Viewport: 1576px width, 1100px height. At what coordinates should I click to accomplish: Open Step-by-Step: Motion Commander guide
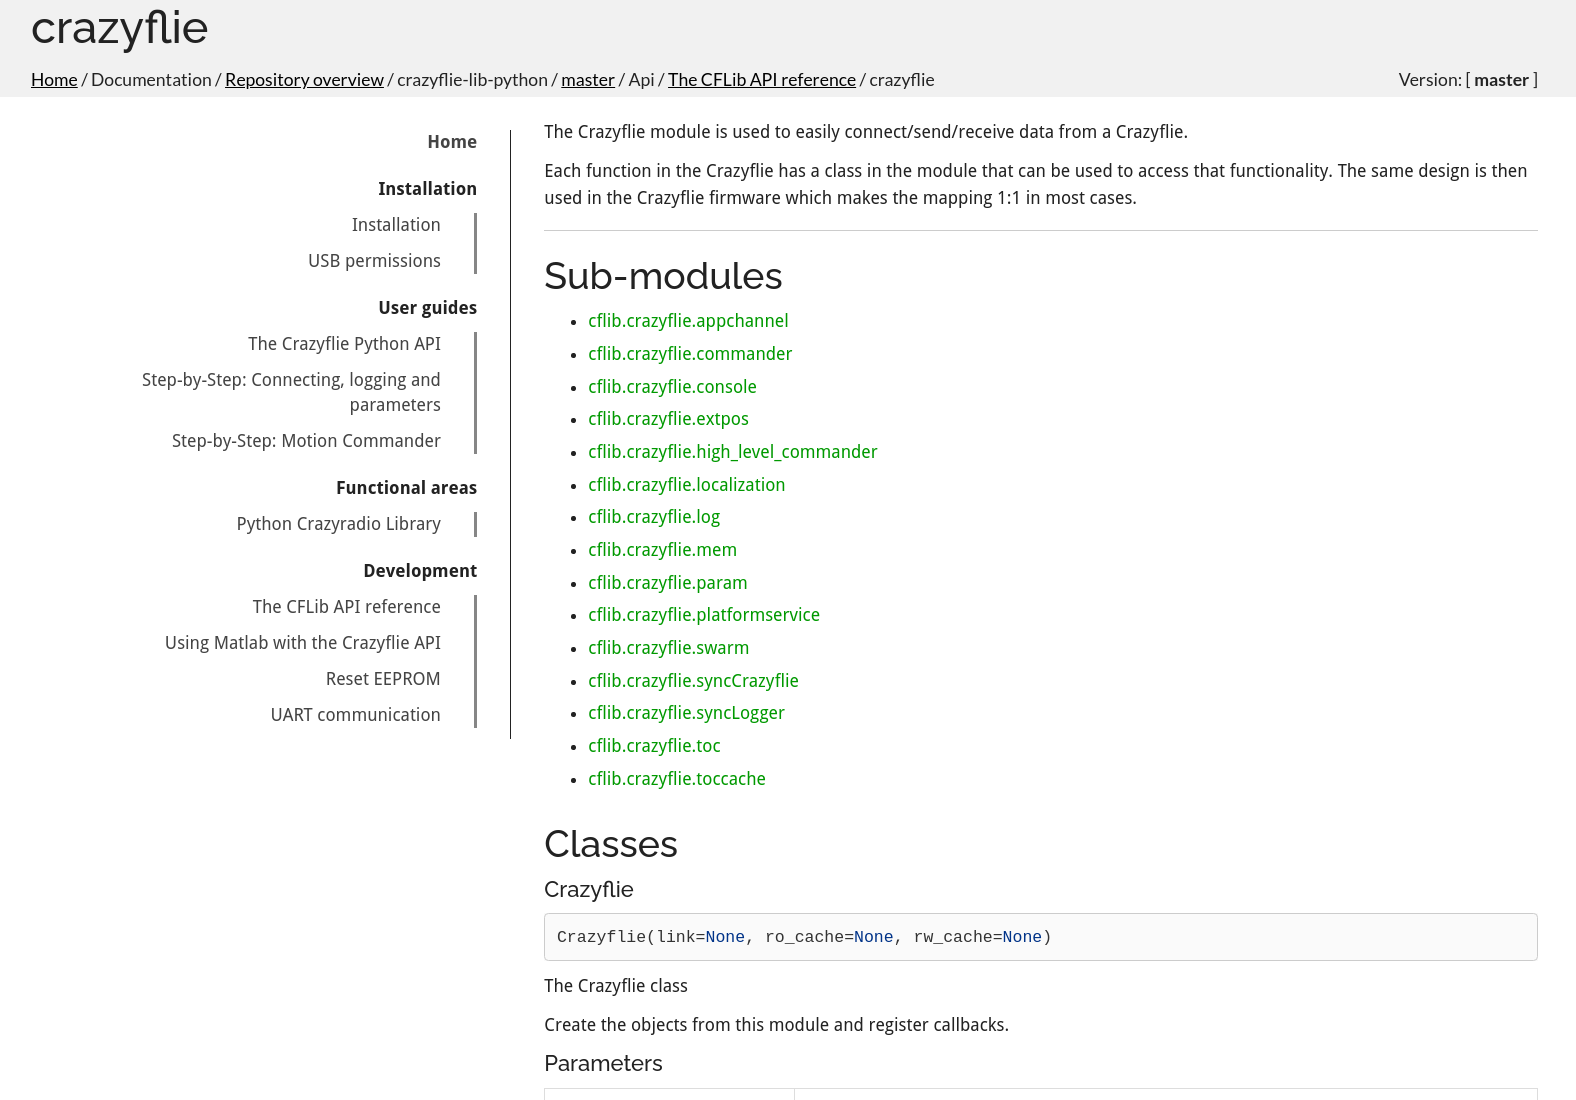(x=306, y=441)
